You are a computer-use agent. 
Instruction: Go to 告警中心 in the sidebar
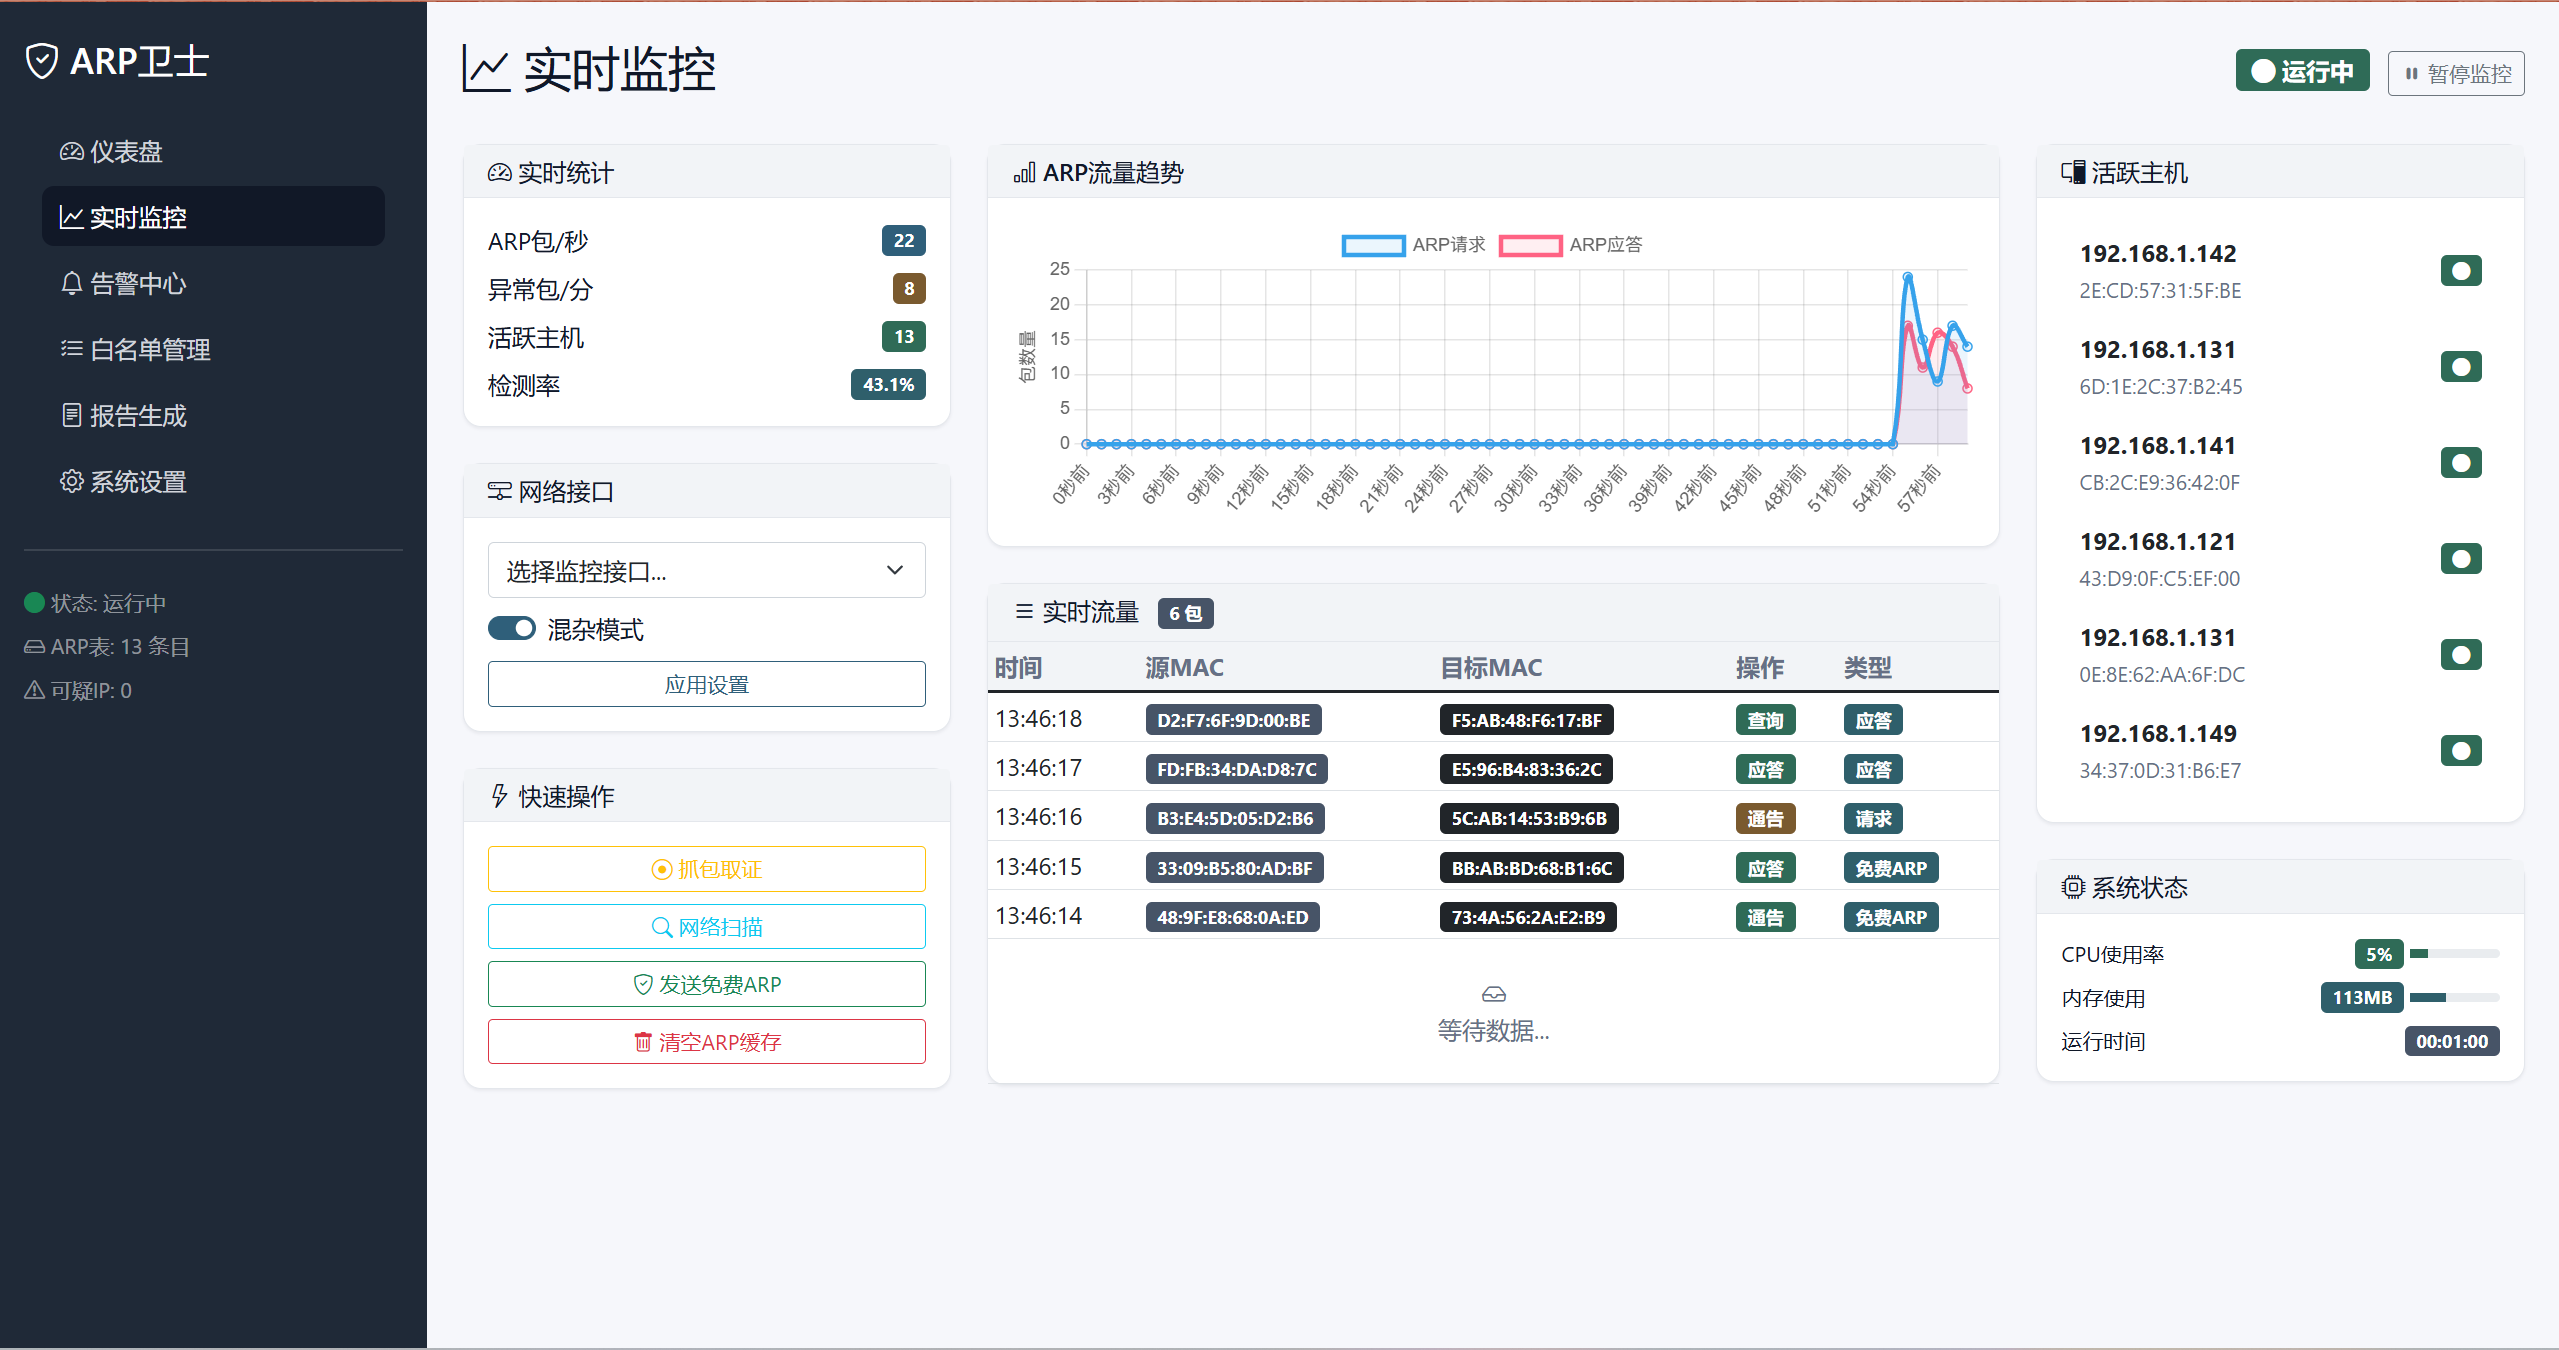(x=138, y=284)
